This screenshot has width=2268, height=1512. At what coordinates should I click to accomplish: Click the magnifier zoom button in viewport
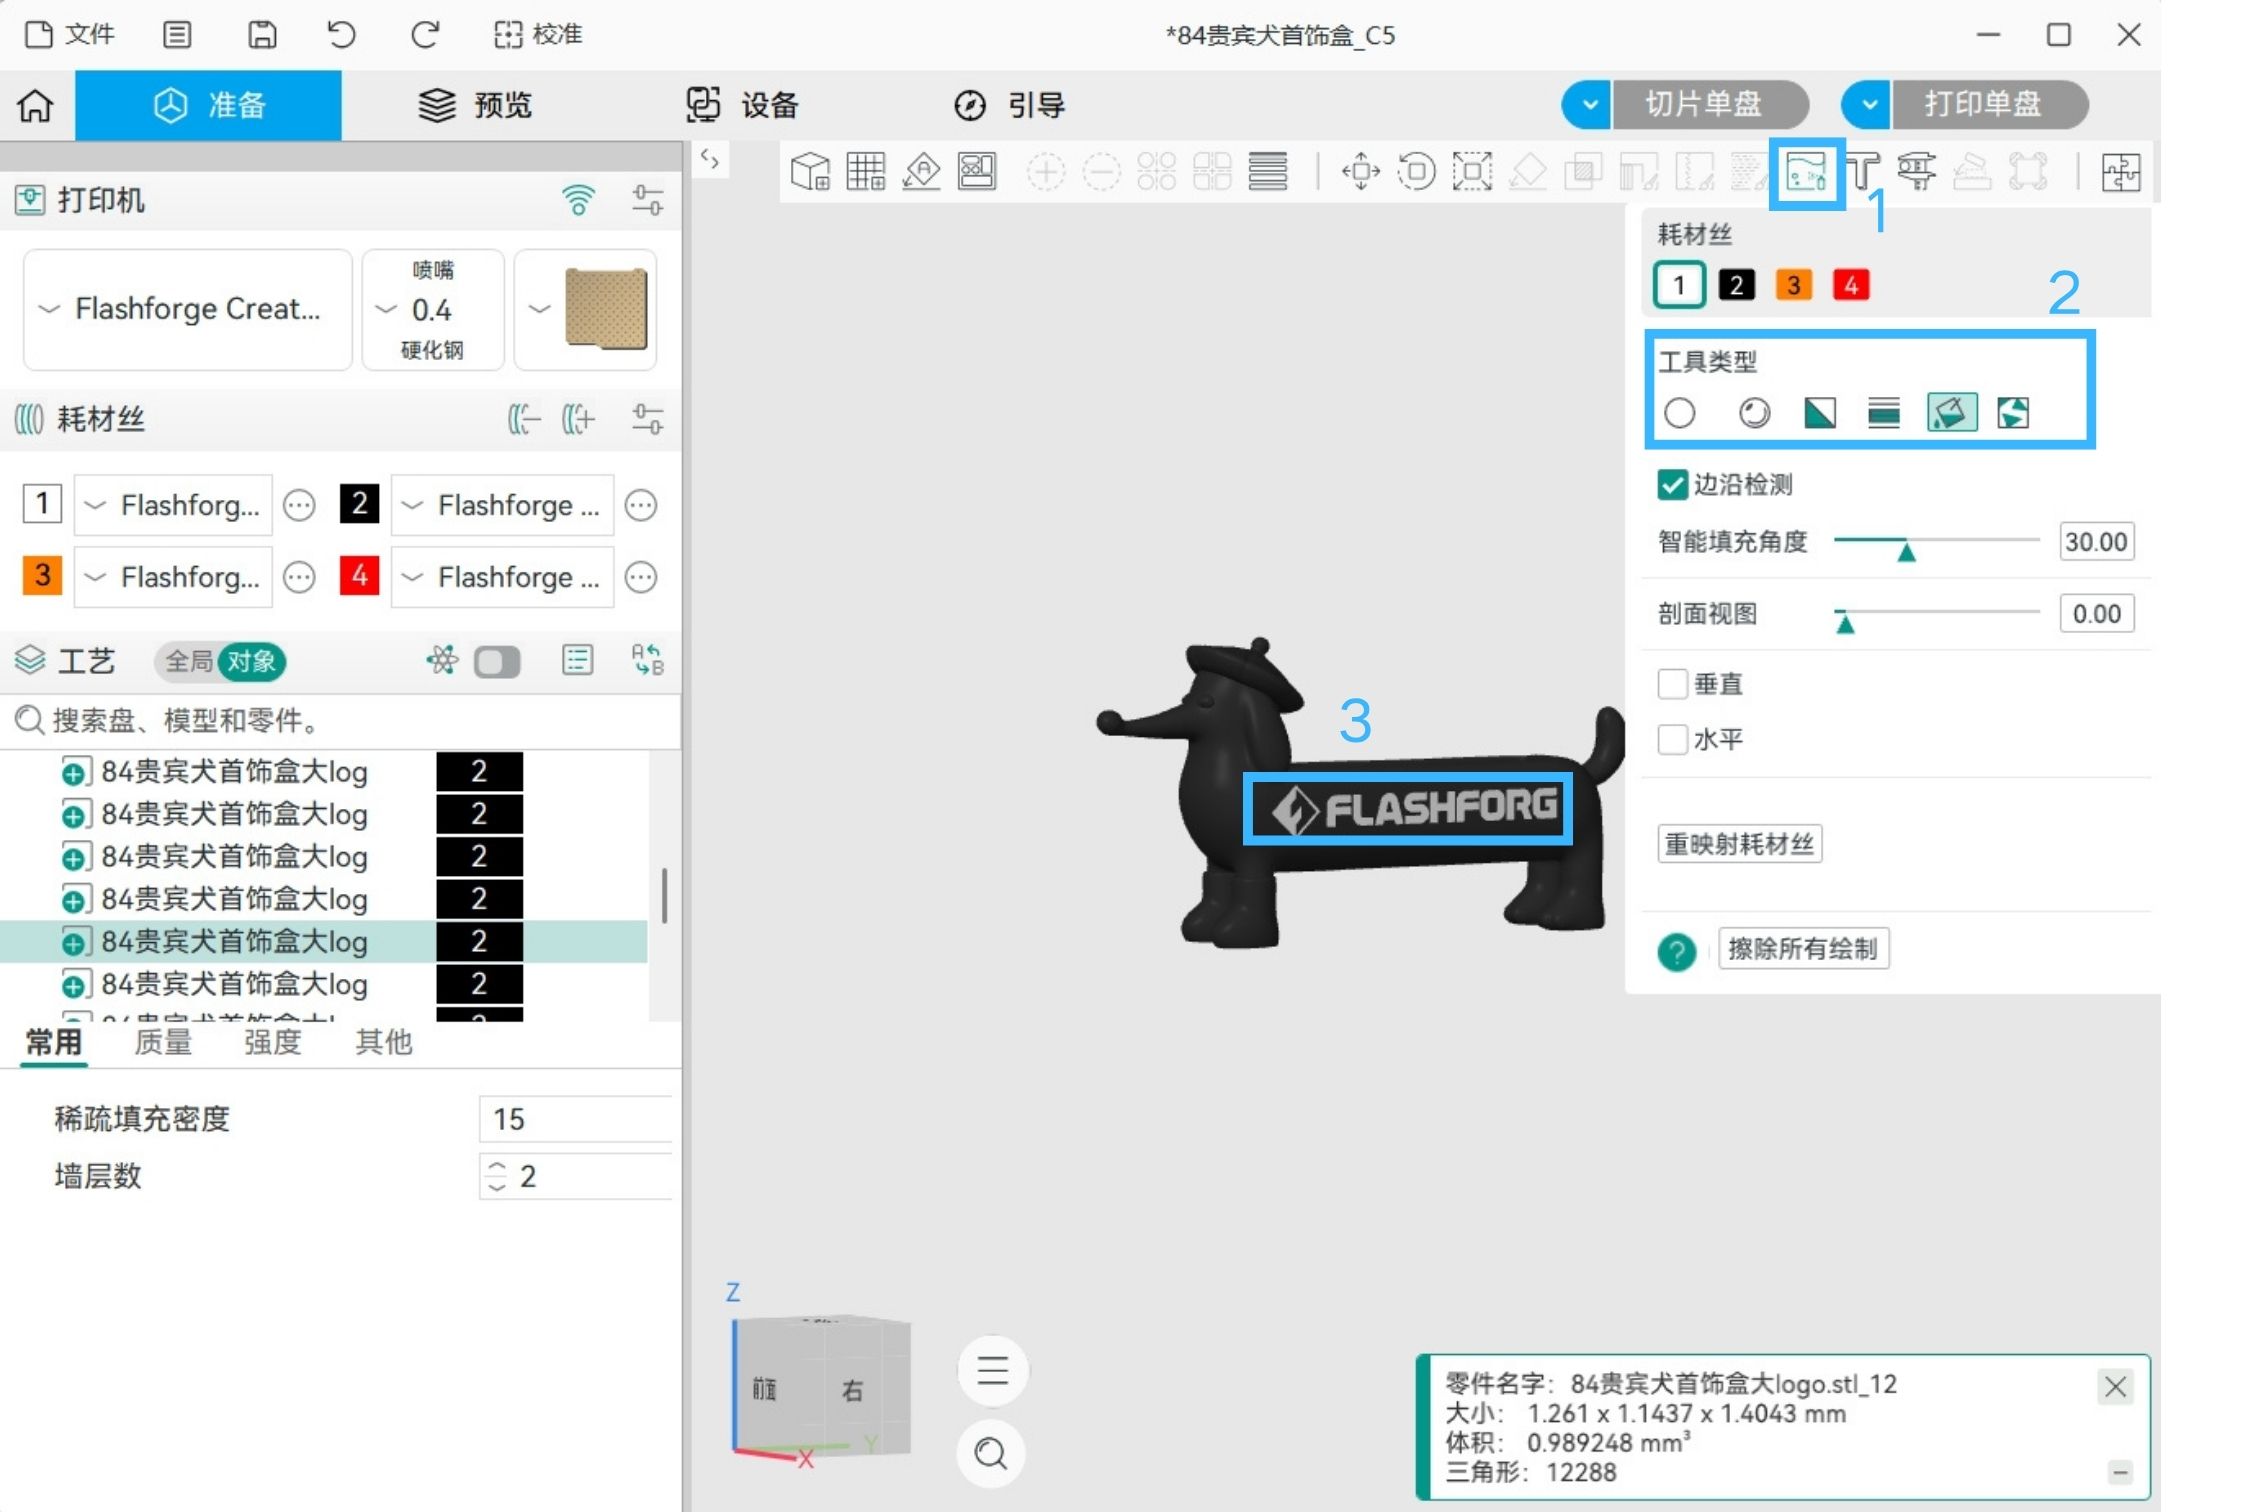coord(992,1452)
